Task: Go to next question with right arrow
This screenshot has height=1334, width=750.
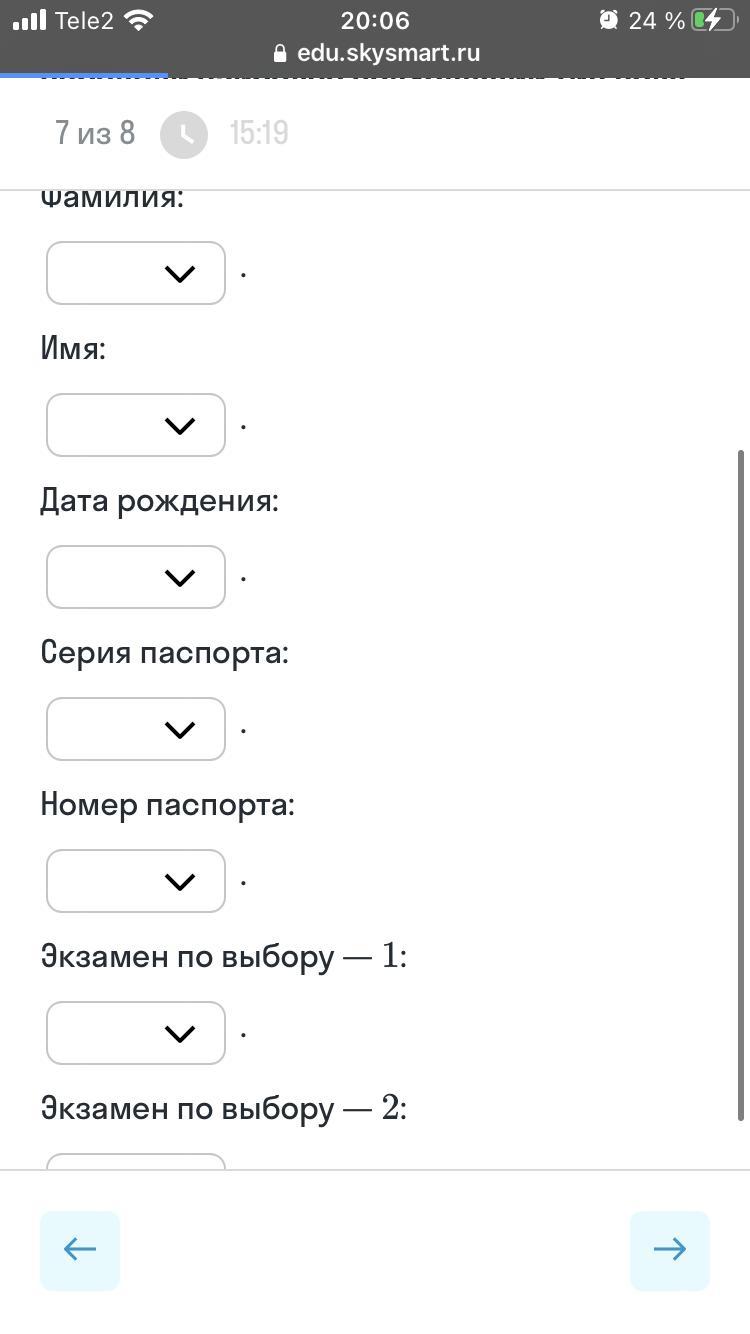Action: (x=669, y=1250)
